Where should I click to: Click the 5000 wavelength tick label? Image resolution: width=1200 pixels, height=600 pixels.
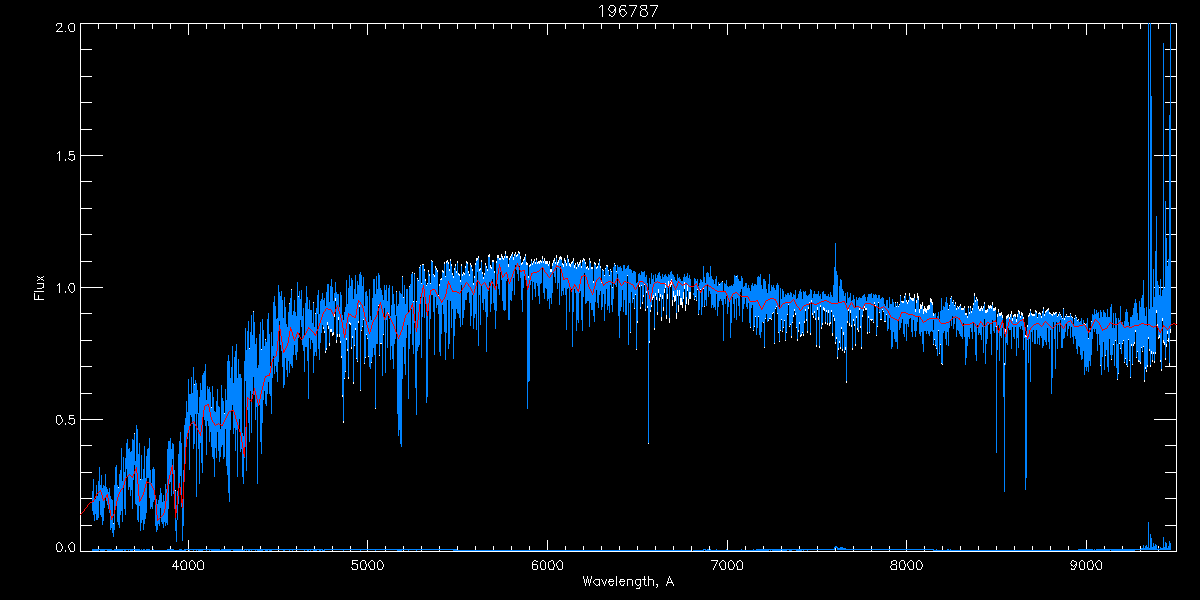(367, 564)
